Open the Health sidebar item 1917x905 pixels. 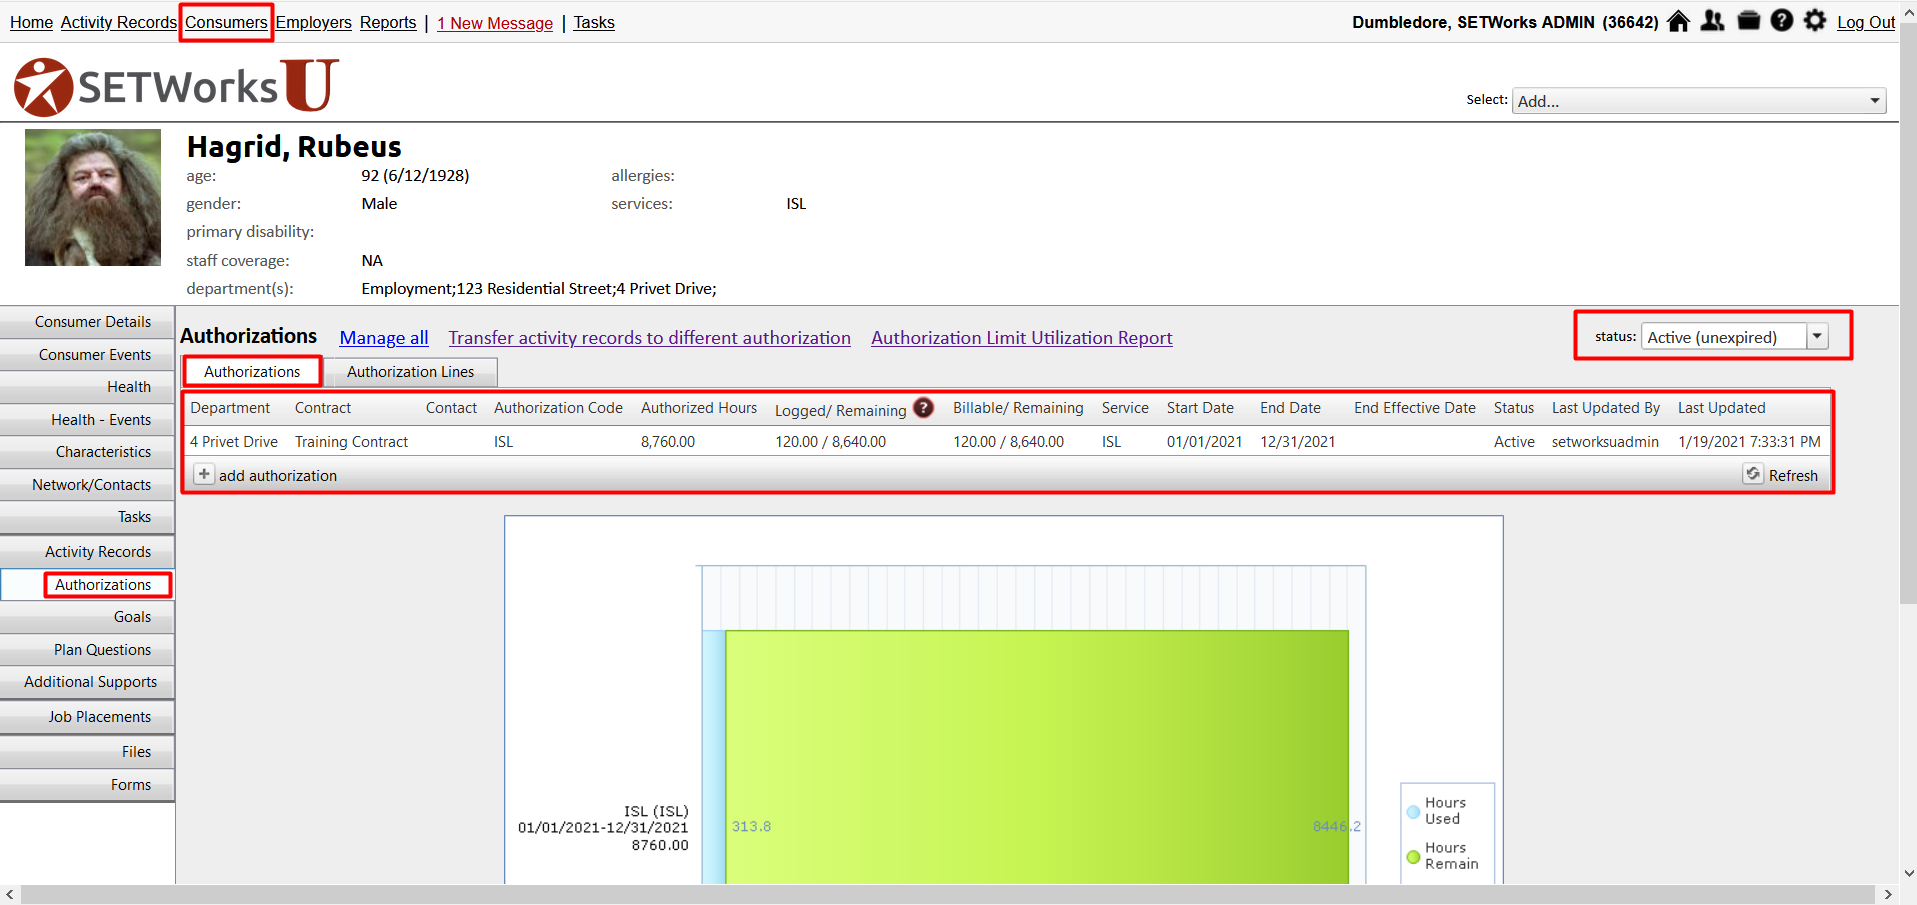[x=87, y=387]
